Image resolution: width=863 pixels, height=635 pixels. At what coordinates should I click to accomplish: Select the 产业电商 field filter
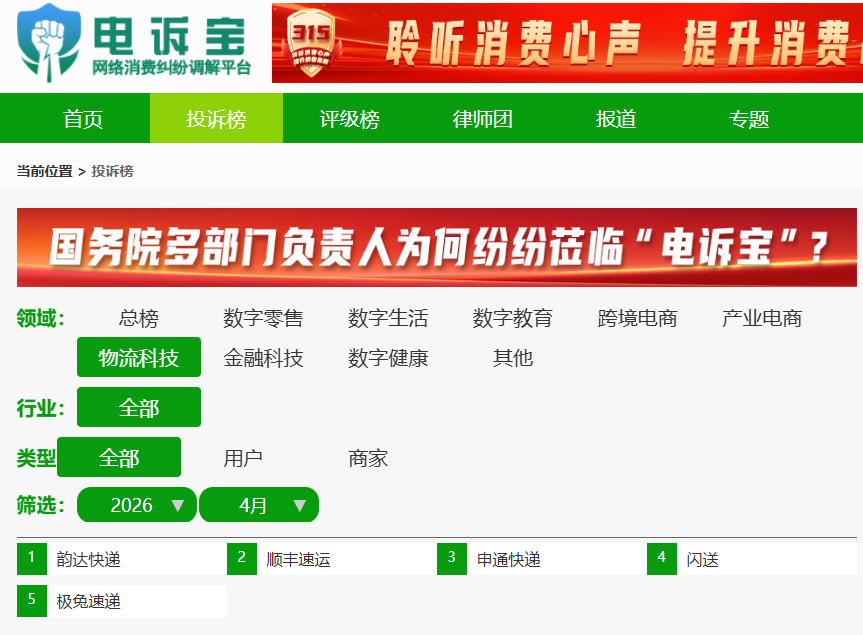[x=762, y=318]
